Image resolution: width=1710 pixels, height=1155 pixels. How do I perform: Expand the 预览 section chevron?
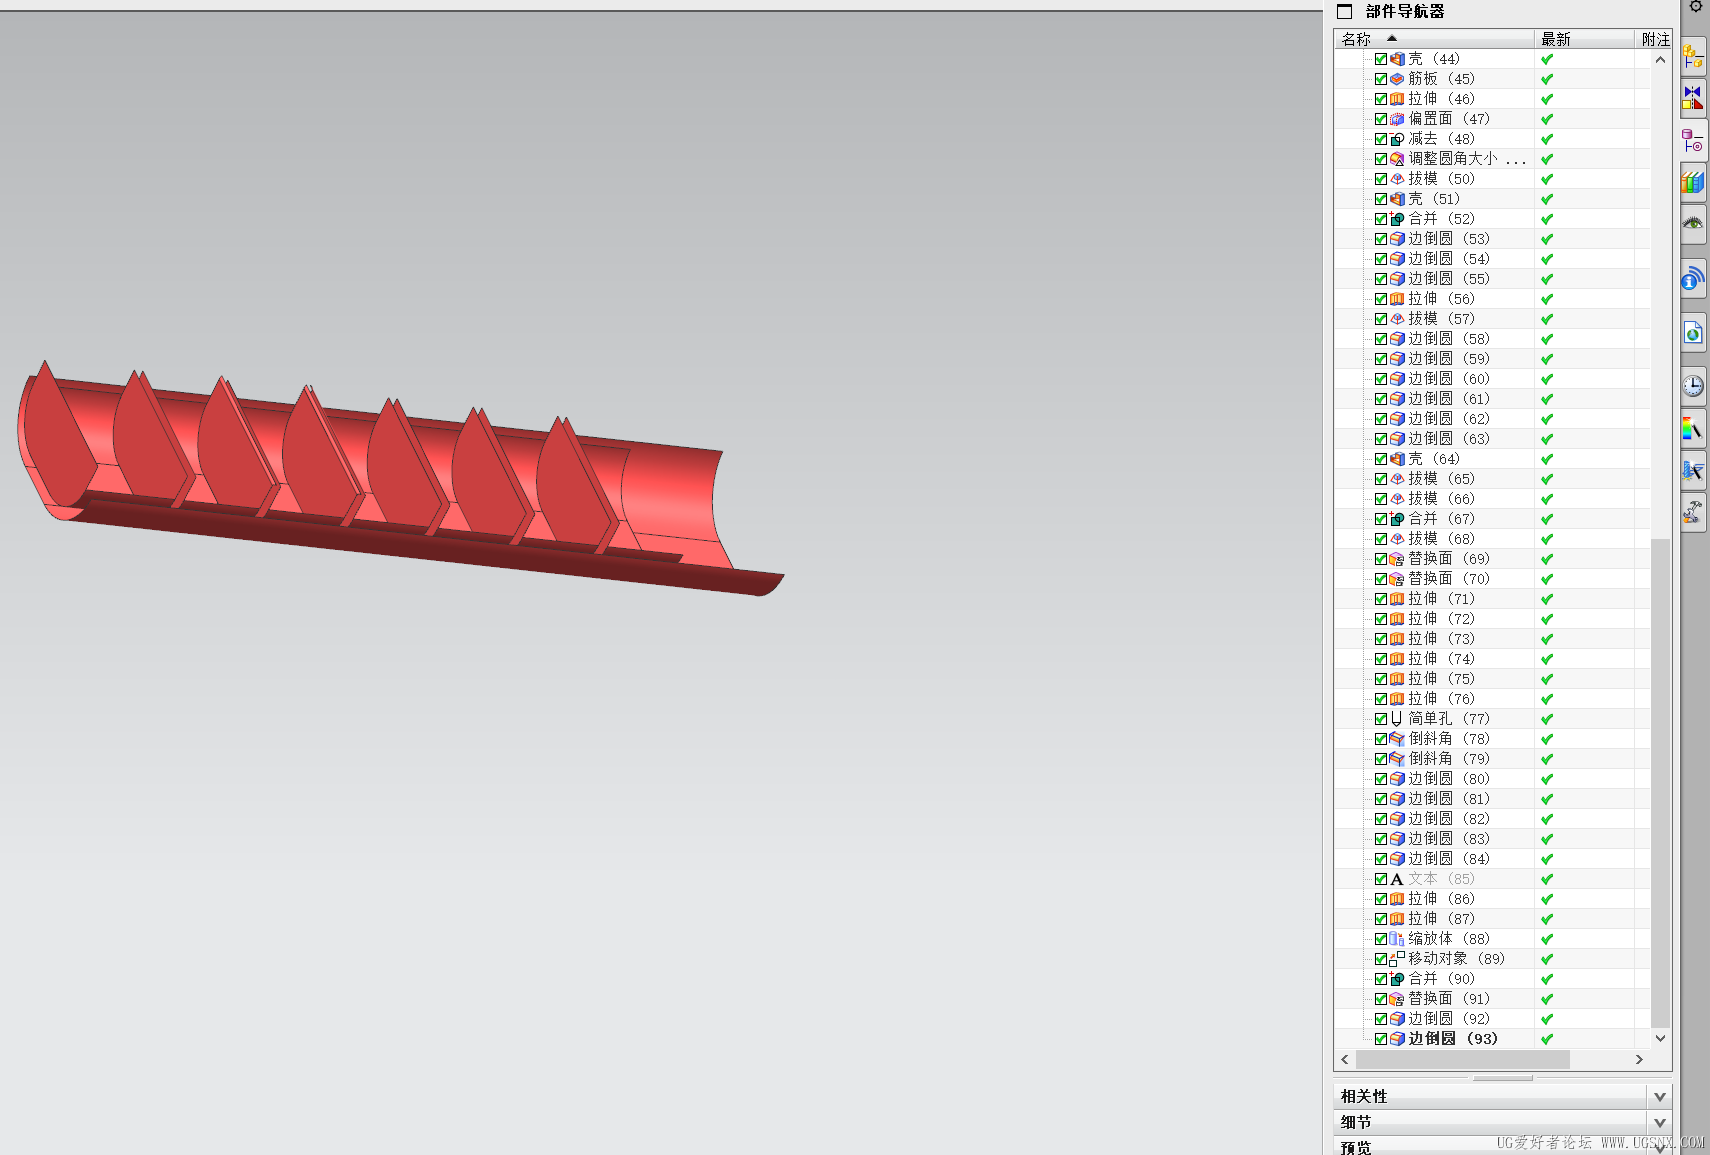(1660, 1148)
